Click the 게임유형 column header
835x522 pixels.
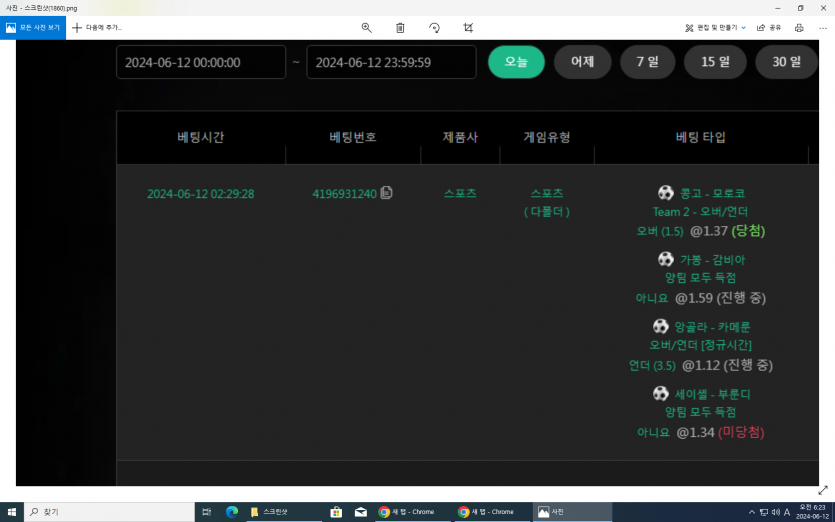click(x=547, y=137)
